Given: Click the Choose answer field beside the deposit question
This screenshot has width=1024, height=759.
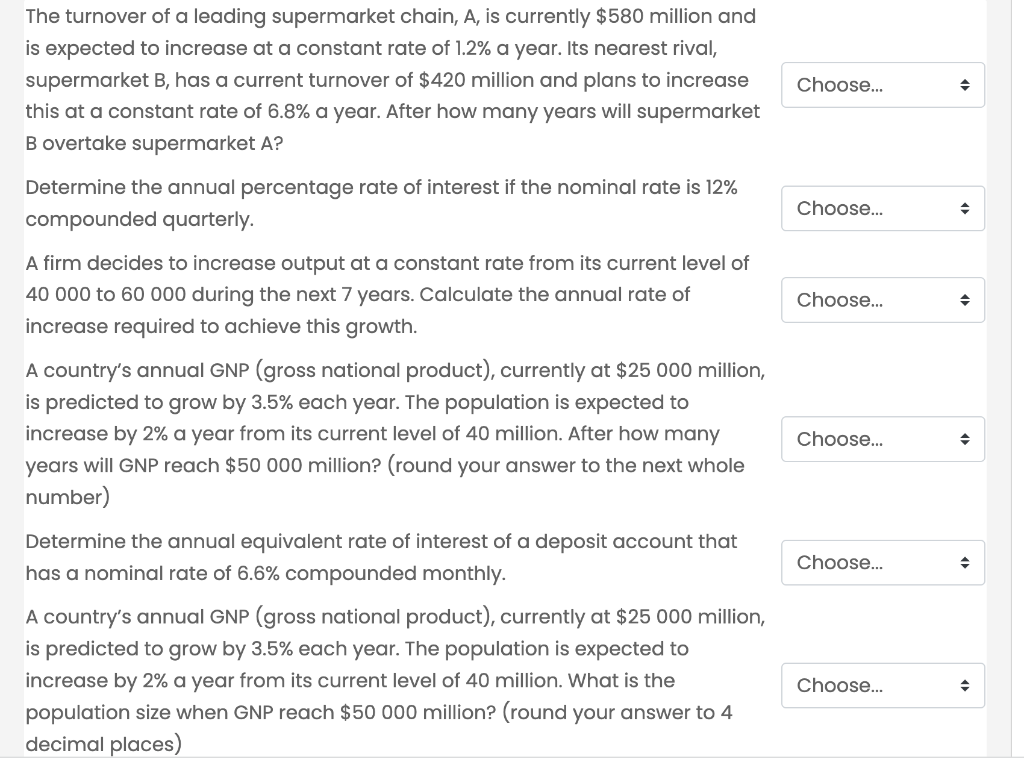Looking at the screenshot, I should tap(838, 562).
